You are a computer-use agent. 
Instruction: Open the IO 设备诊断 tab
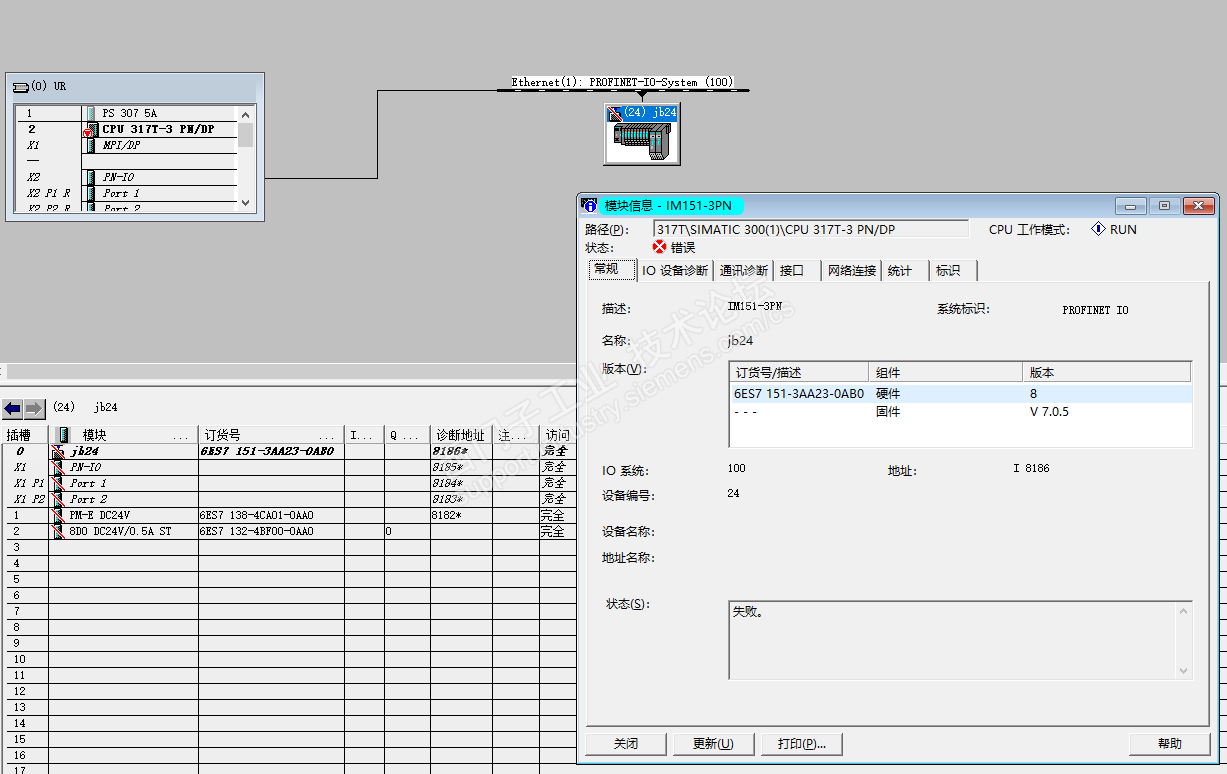(674, 270)
